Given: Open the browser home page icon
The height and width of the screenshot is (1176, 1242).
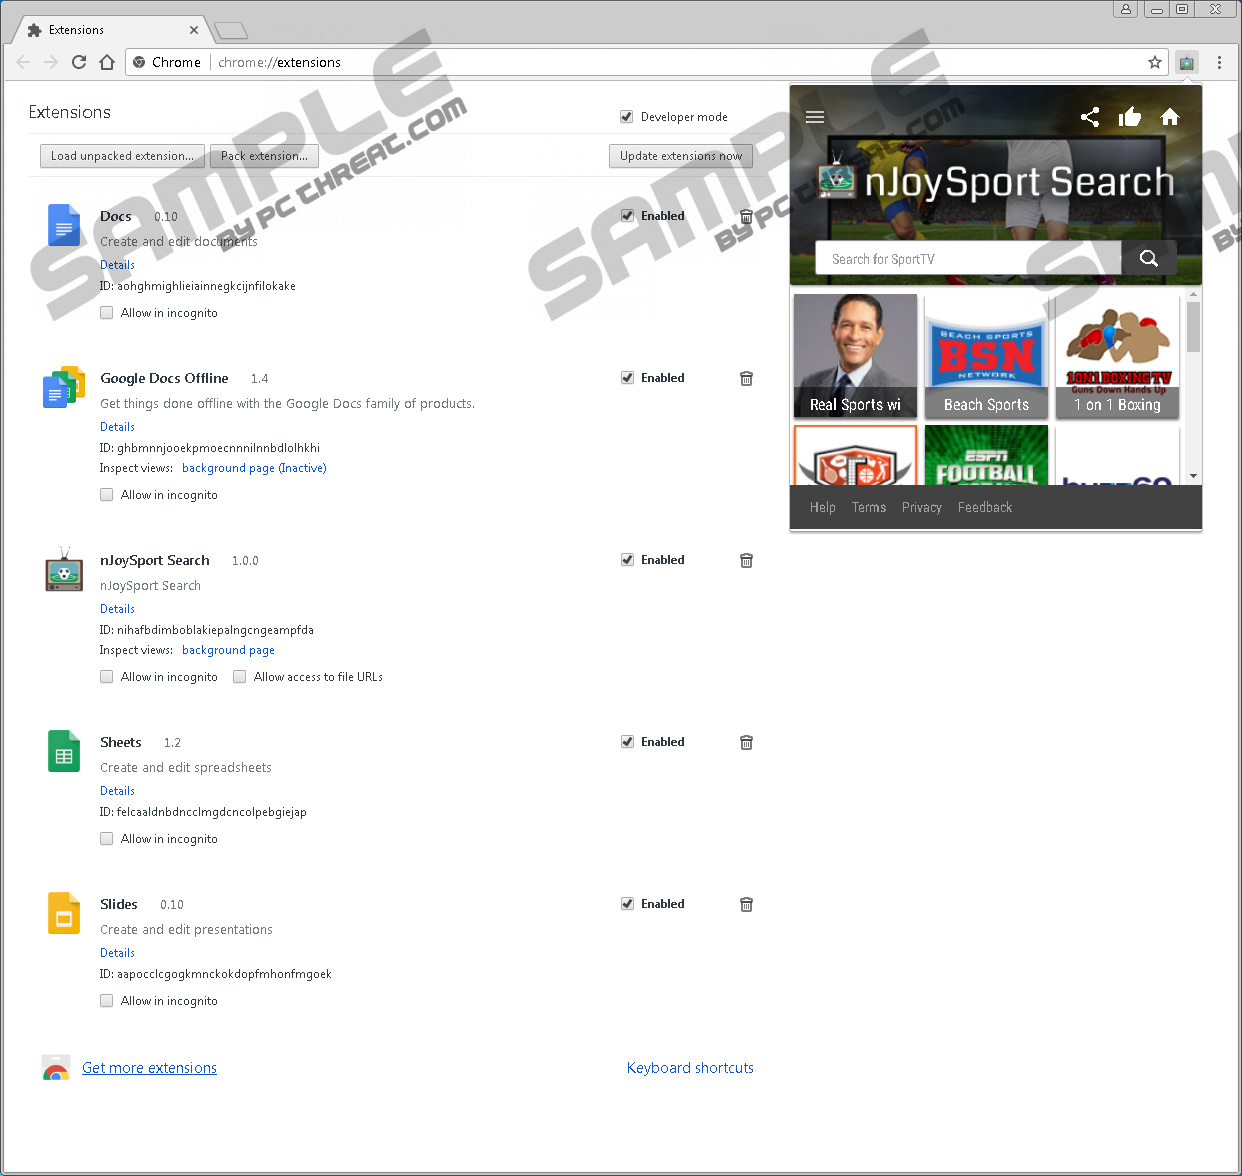Looking at the screenshot, I should point(107,62).
